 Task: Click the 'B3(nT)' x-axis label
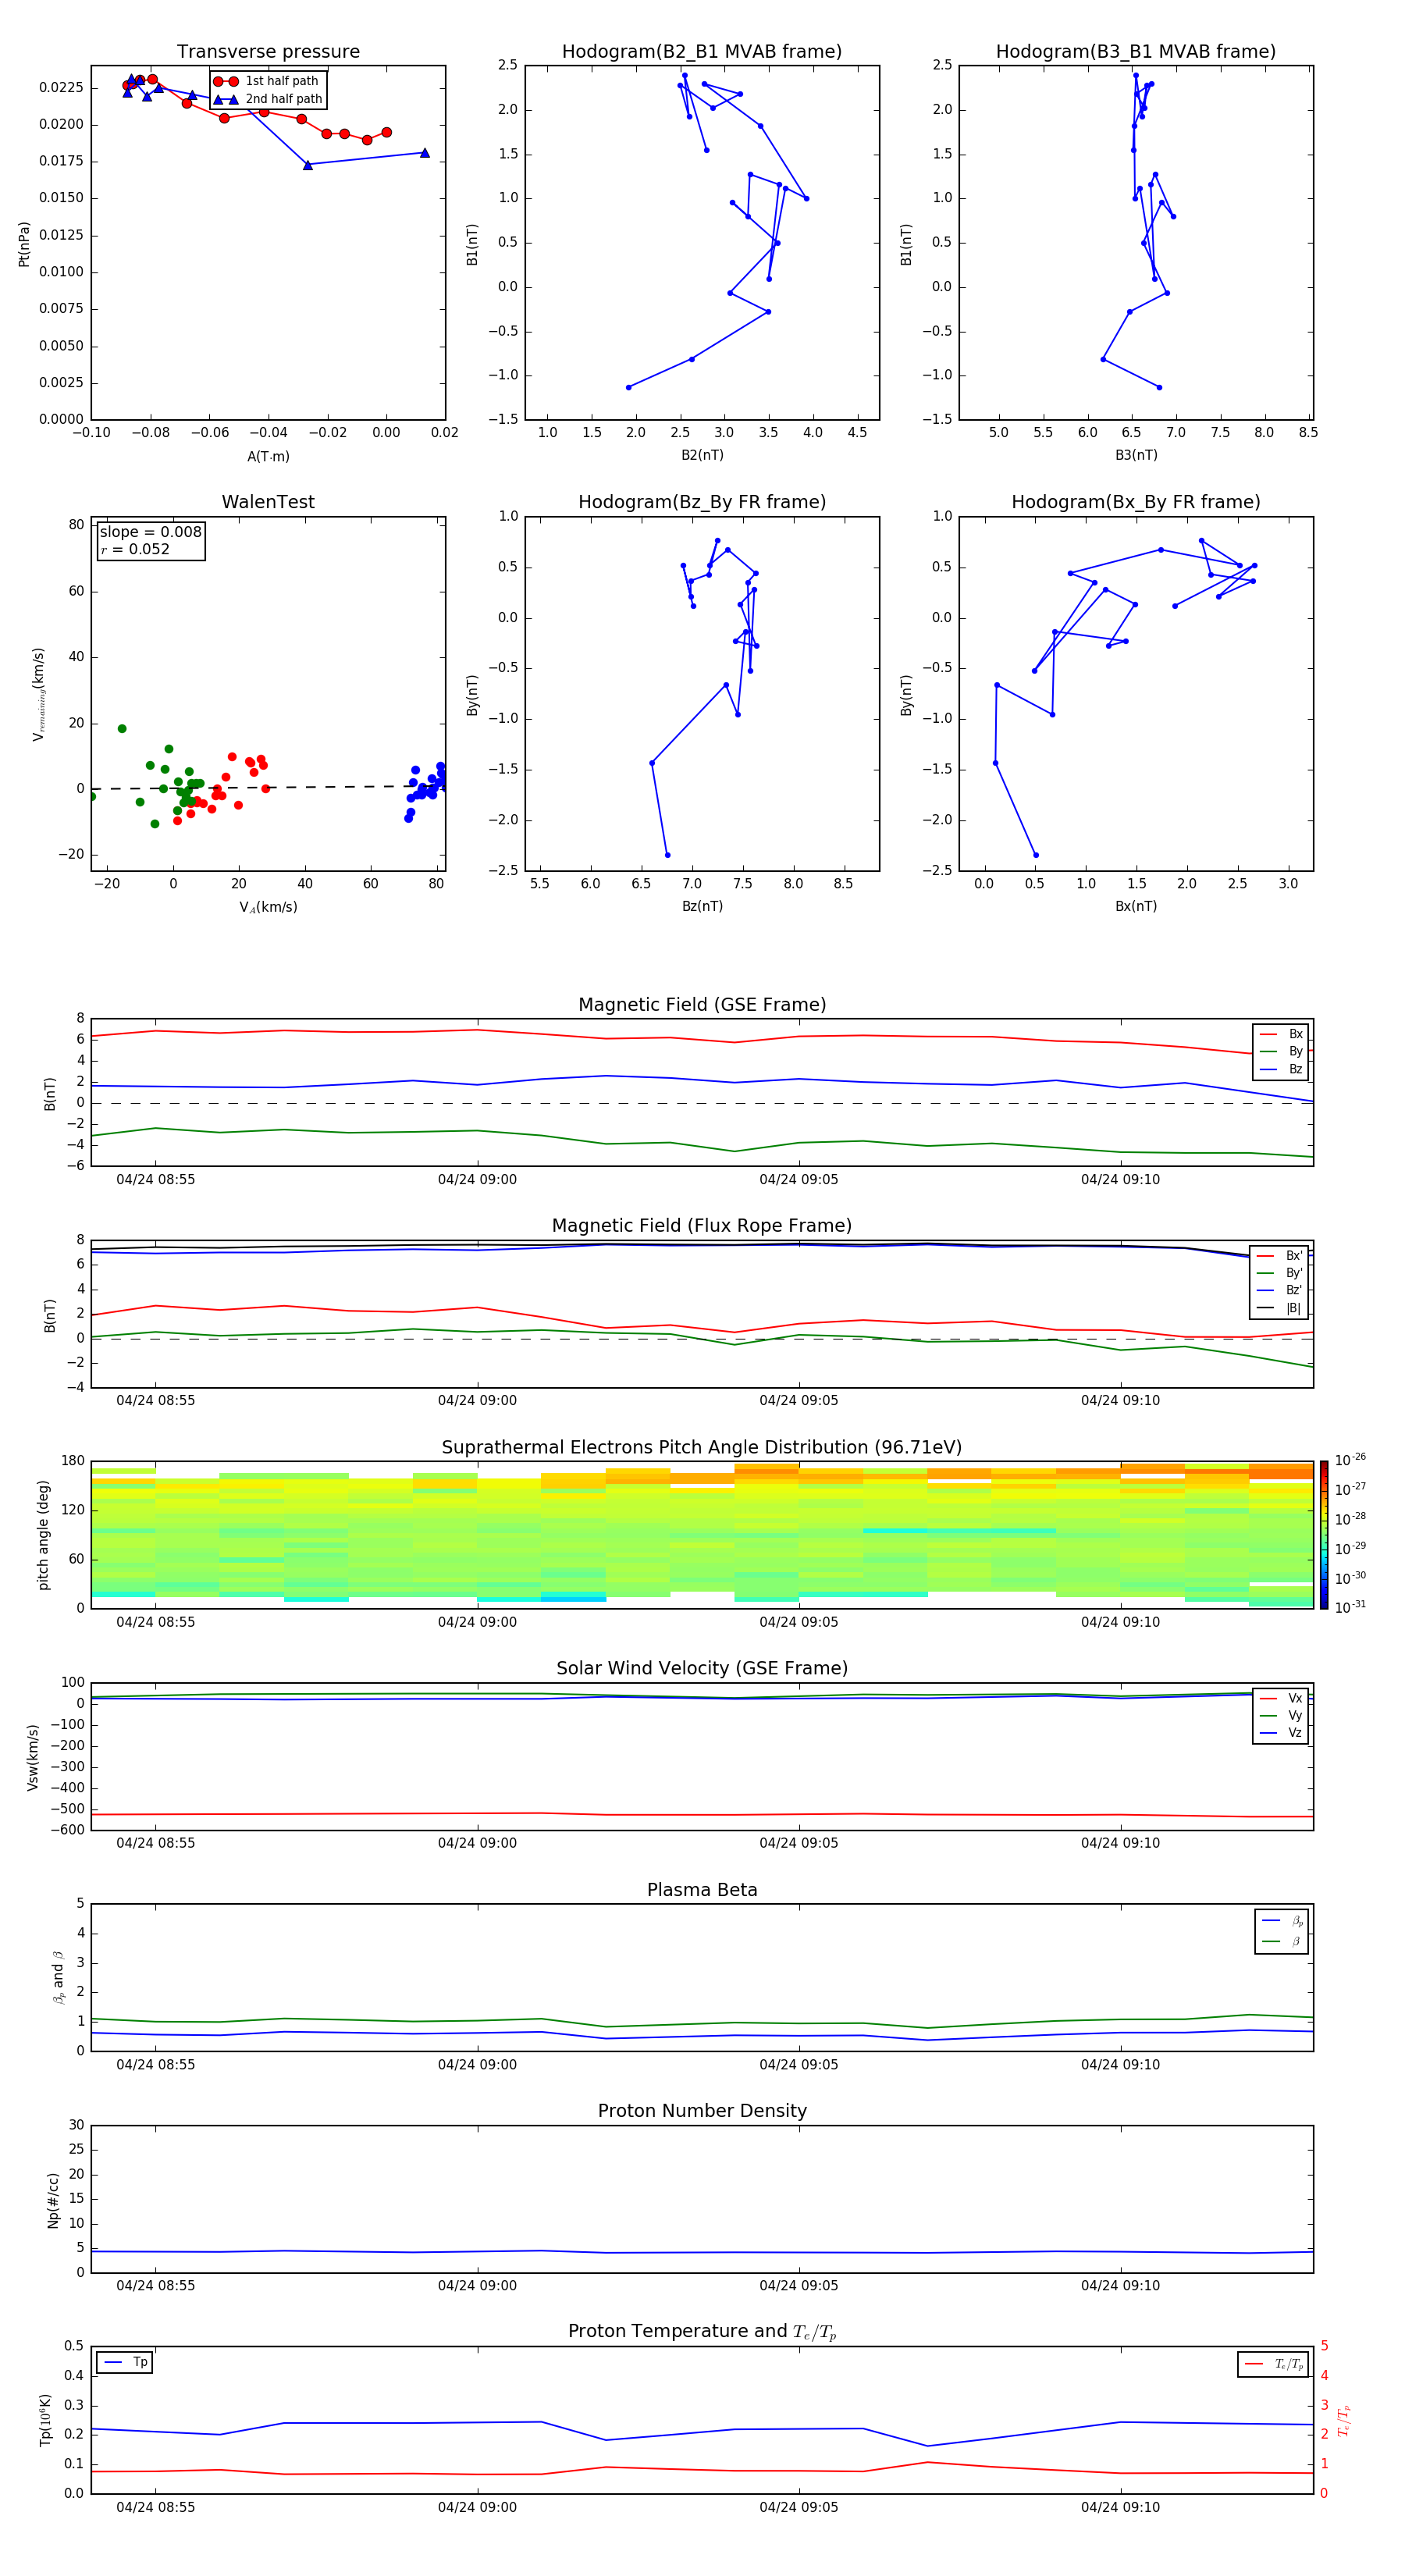tap(1136, 456)
